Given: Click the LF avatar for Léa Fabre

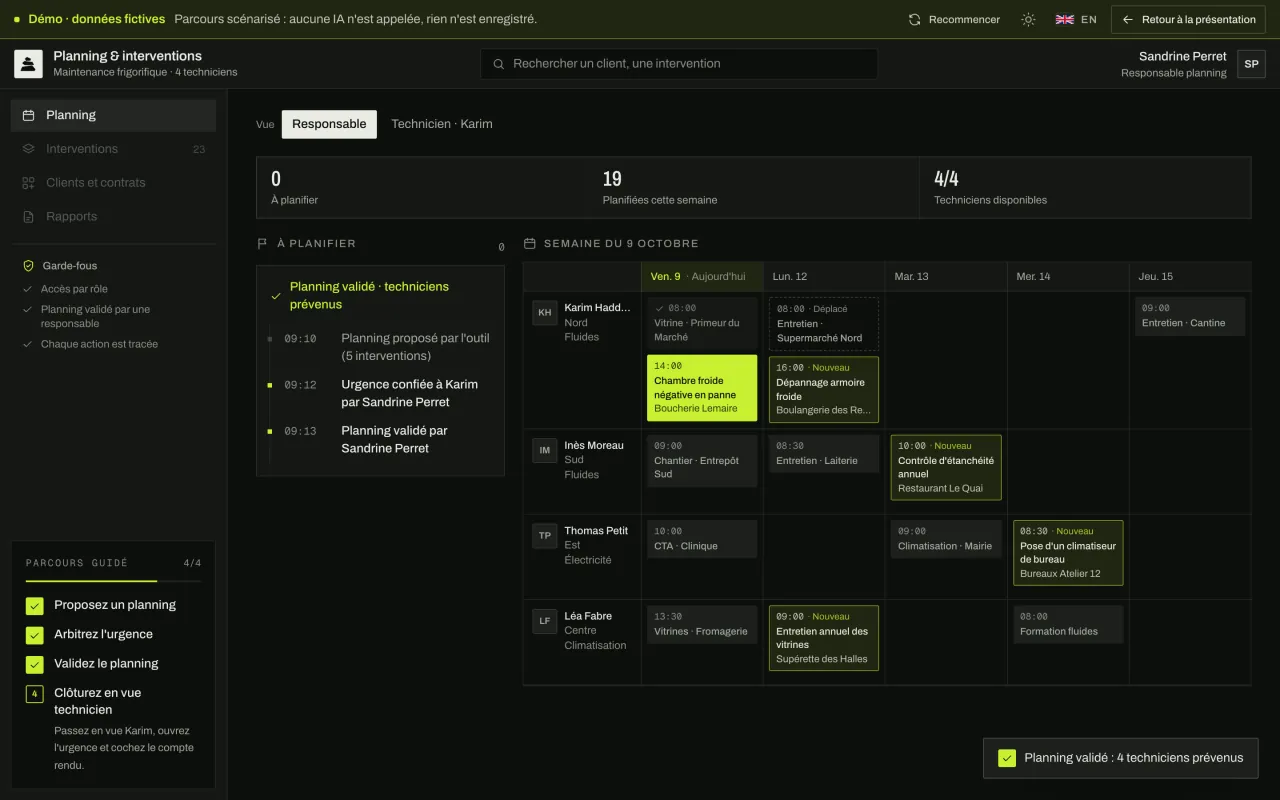Looking at the screenshot, I should 545,620.
